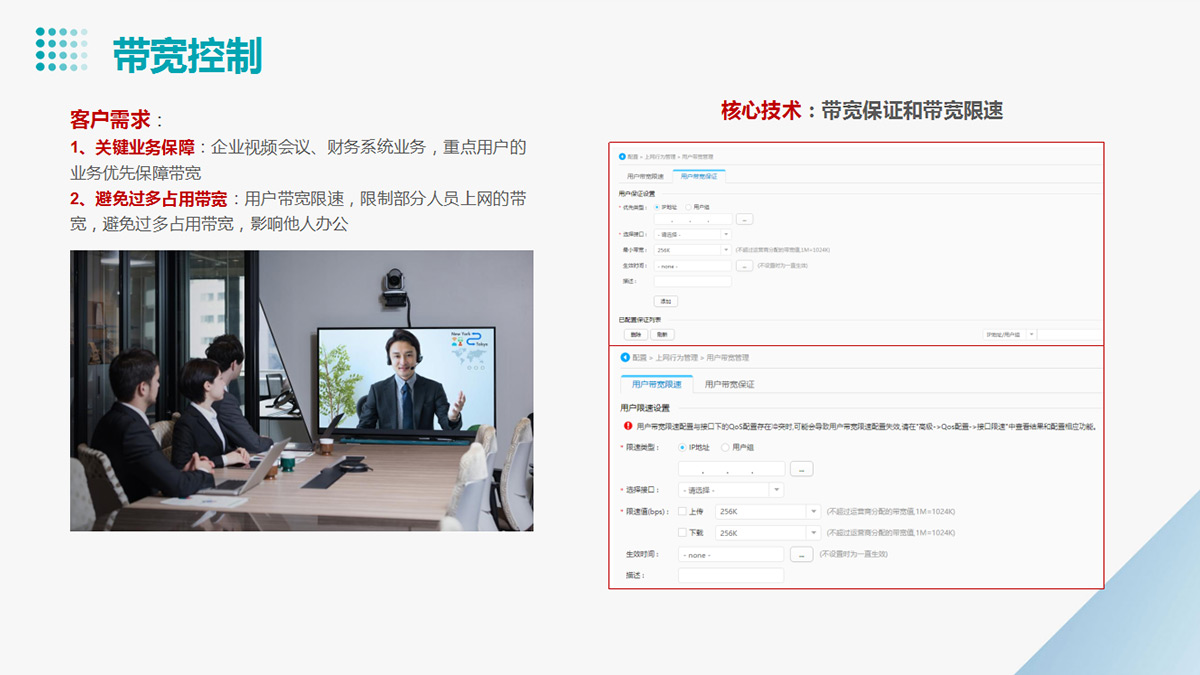Click the blue back icon above 用户限速设置
This screenshot has width=1200, height=675.
(x=624, y=357)
